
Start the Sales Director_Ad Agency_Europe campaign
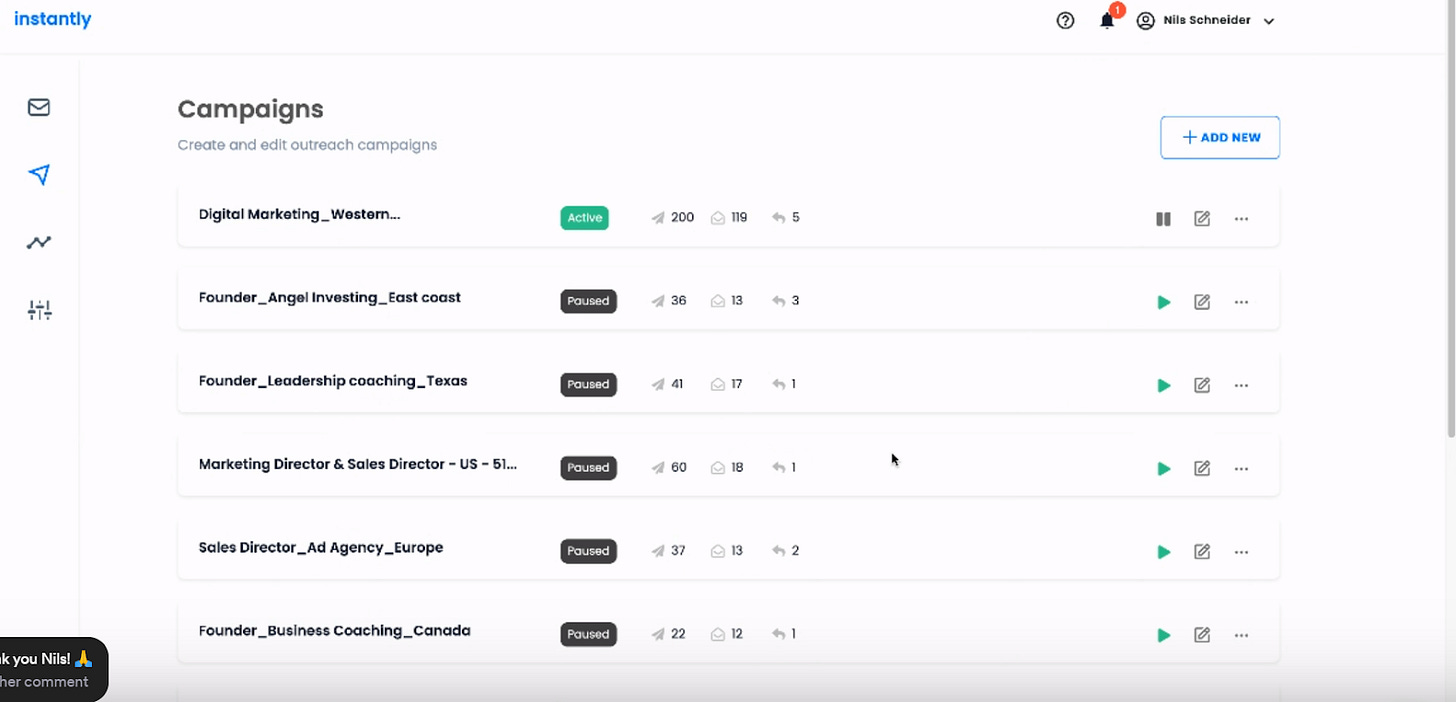[x=1163, y=552]
